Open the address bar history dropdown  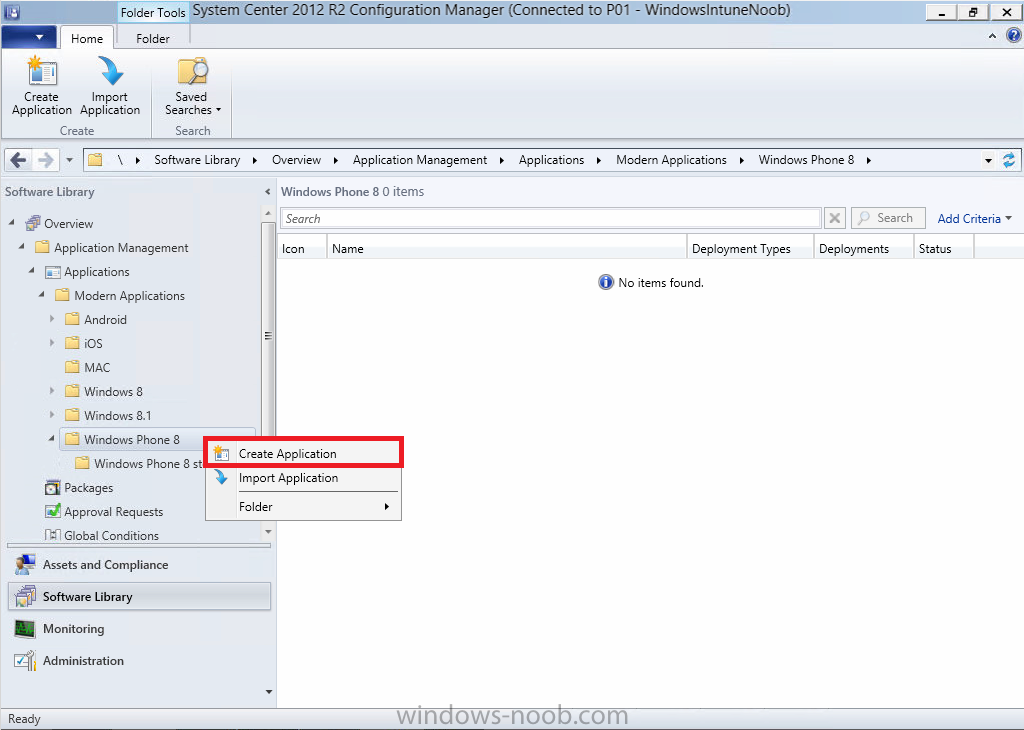coord(988,161)
